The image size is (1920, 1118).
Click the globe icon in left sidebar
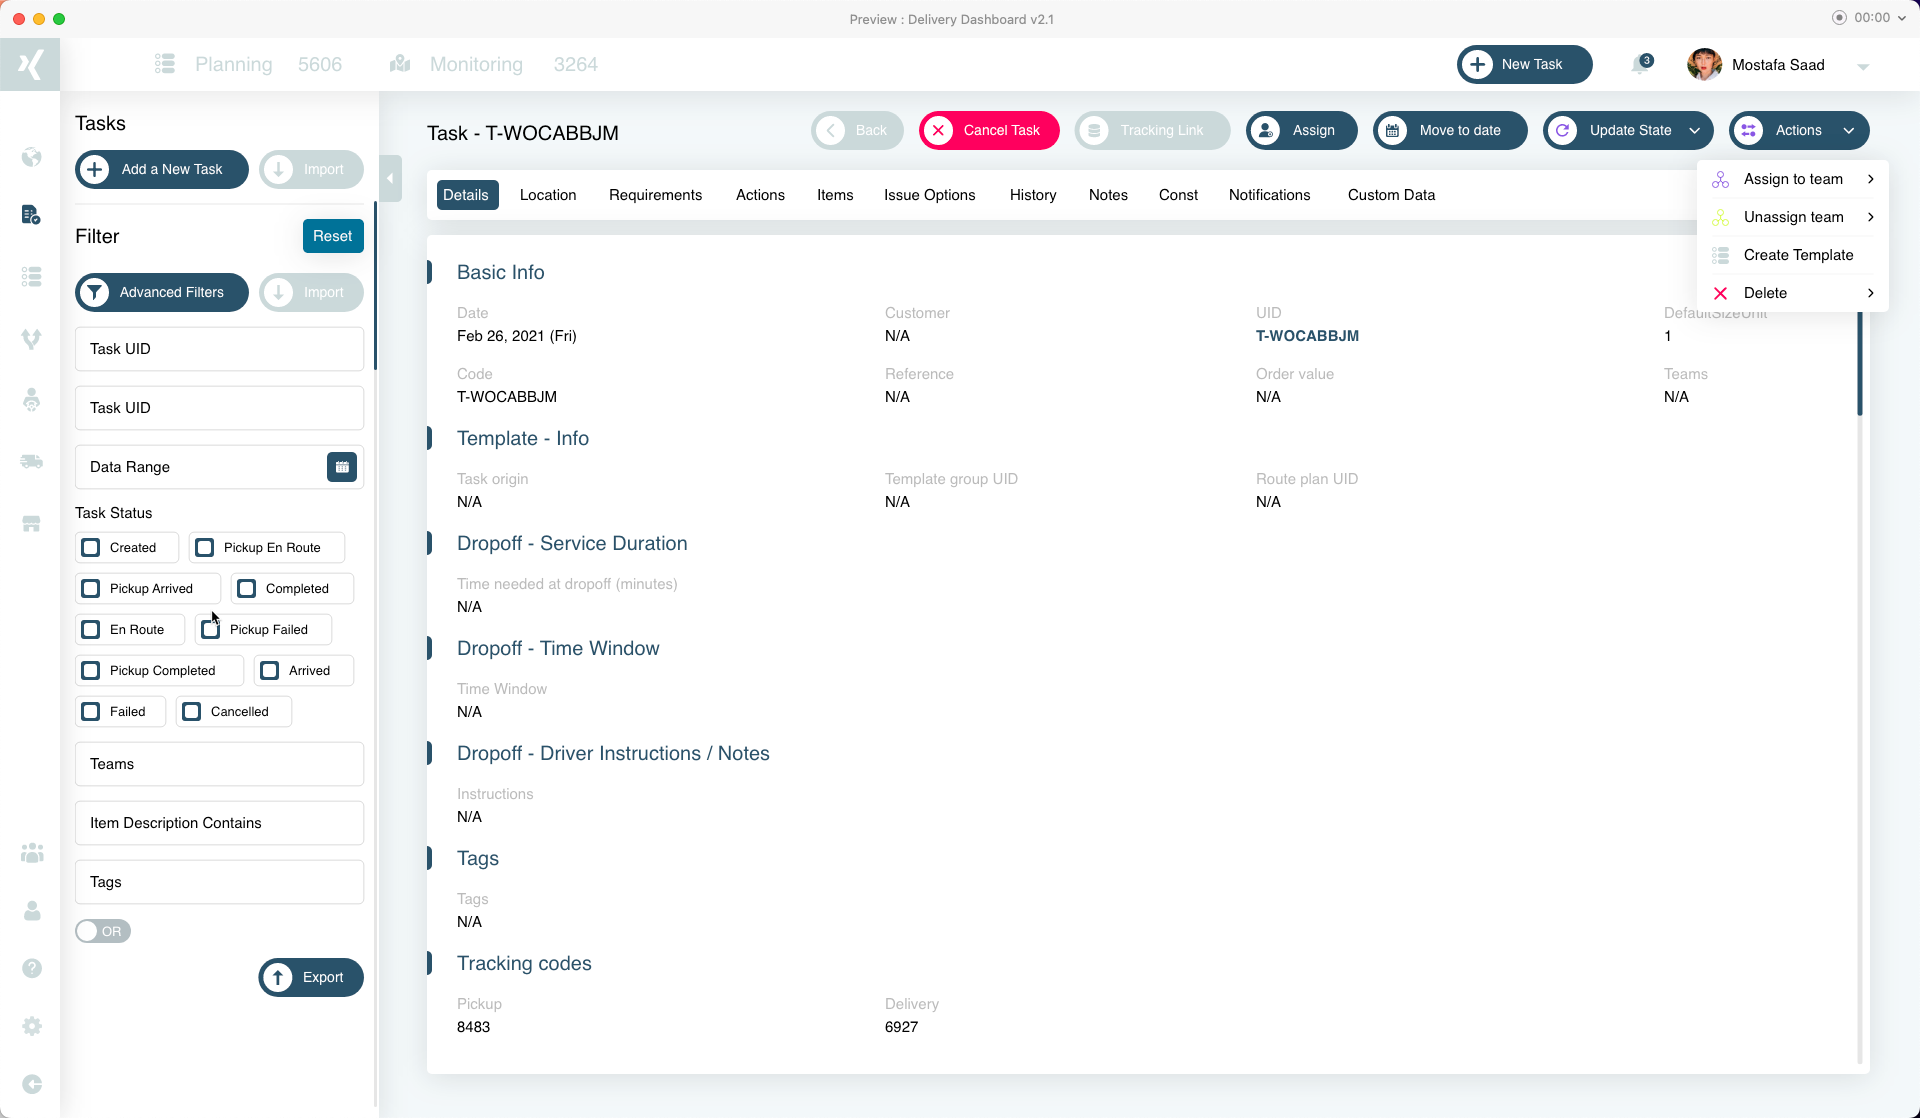[31, 157]
